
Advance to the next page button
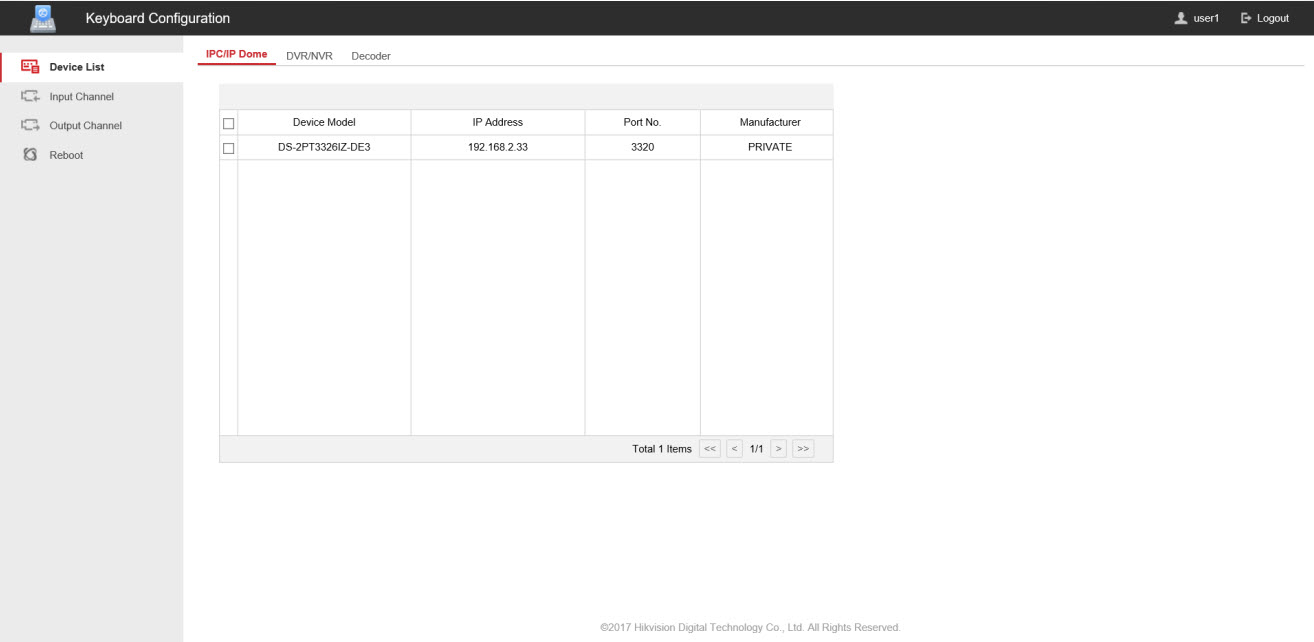click(779, 449)
